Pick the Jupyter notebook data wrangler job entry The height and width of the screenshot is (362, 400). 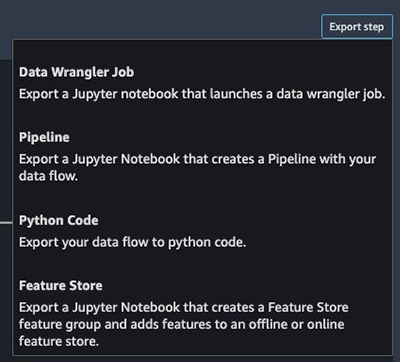[x=202, y=83]
